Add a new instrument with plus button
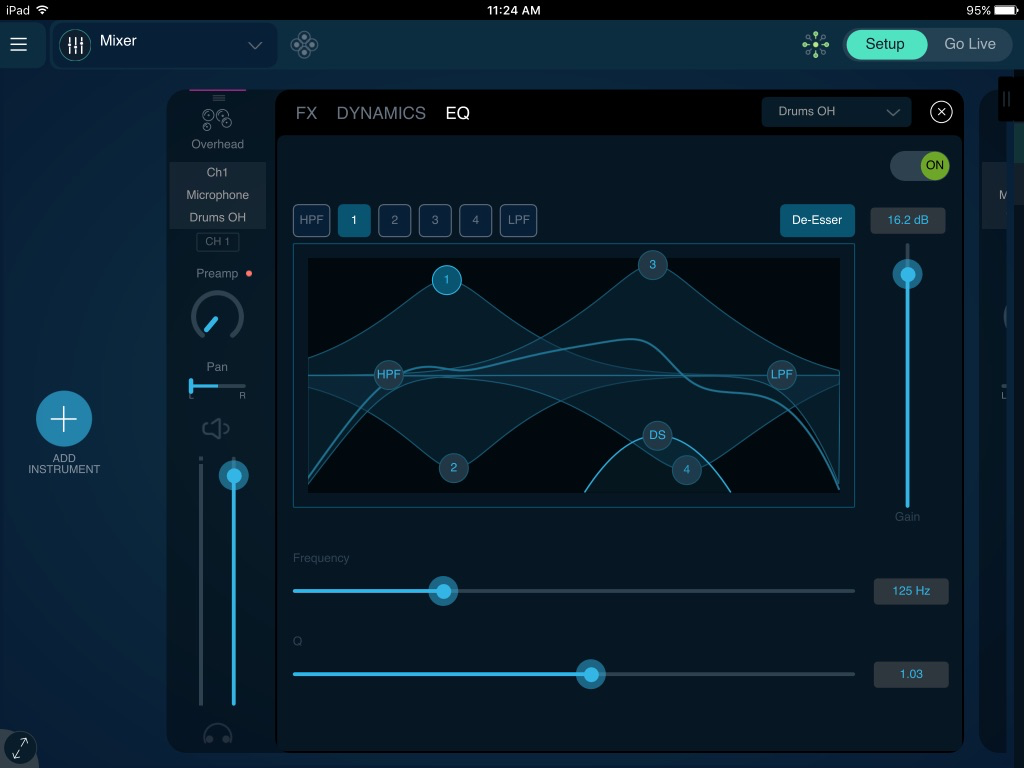Viewport: 1024px width, 768px height. 64,419
